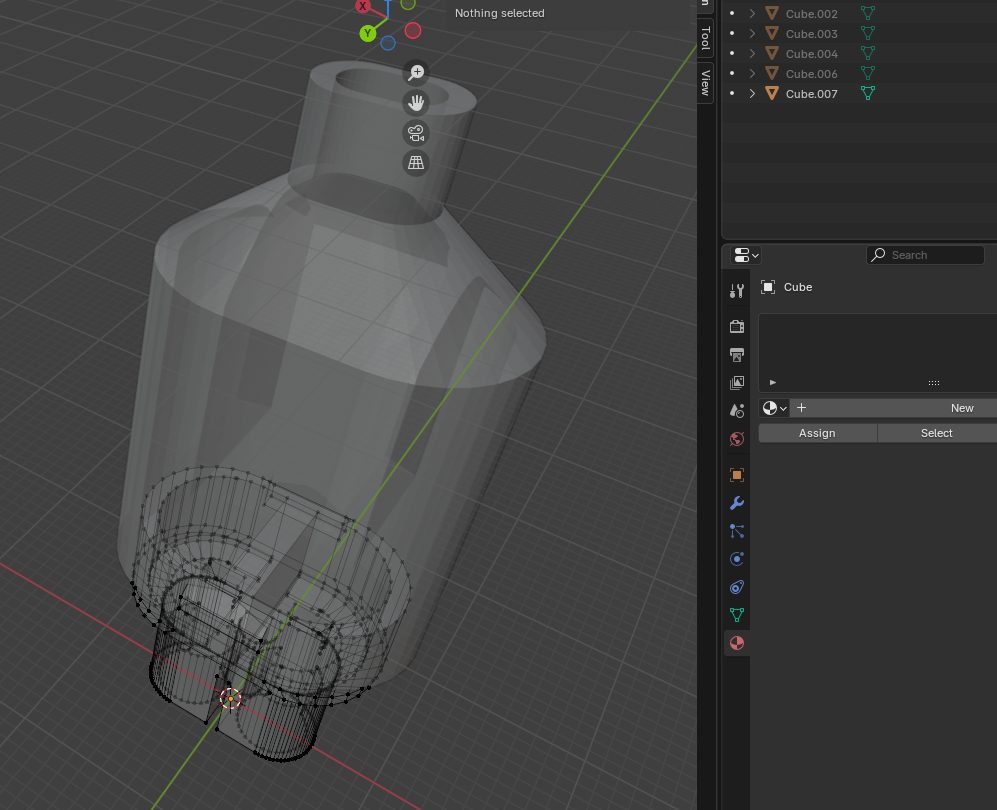Viewport: 997px width, 810px height.
Task: Click the zoom viewport magnifier icon
Action: tap(416, 73)
